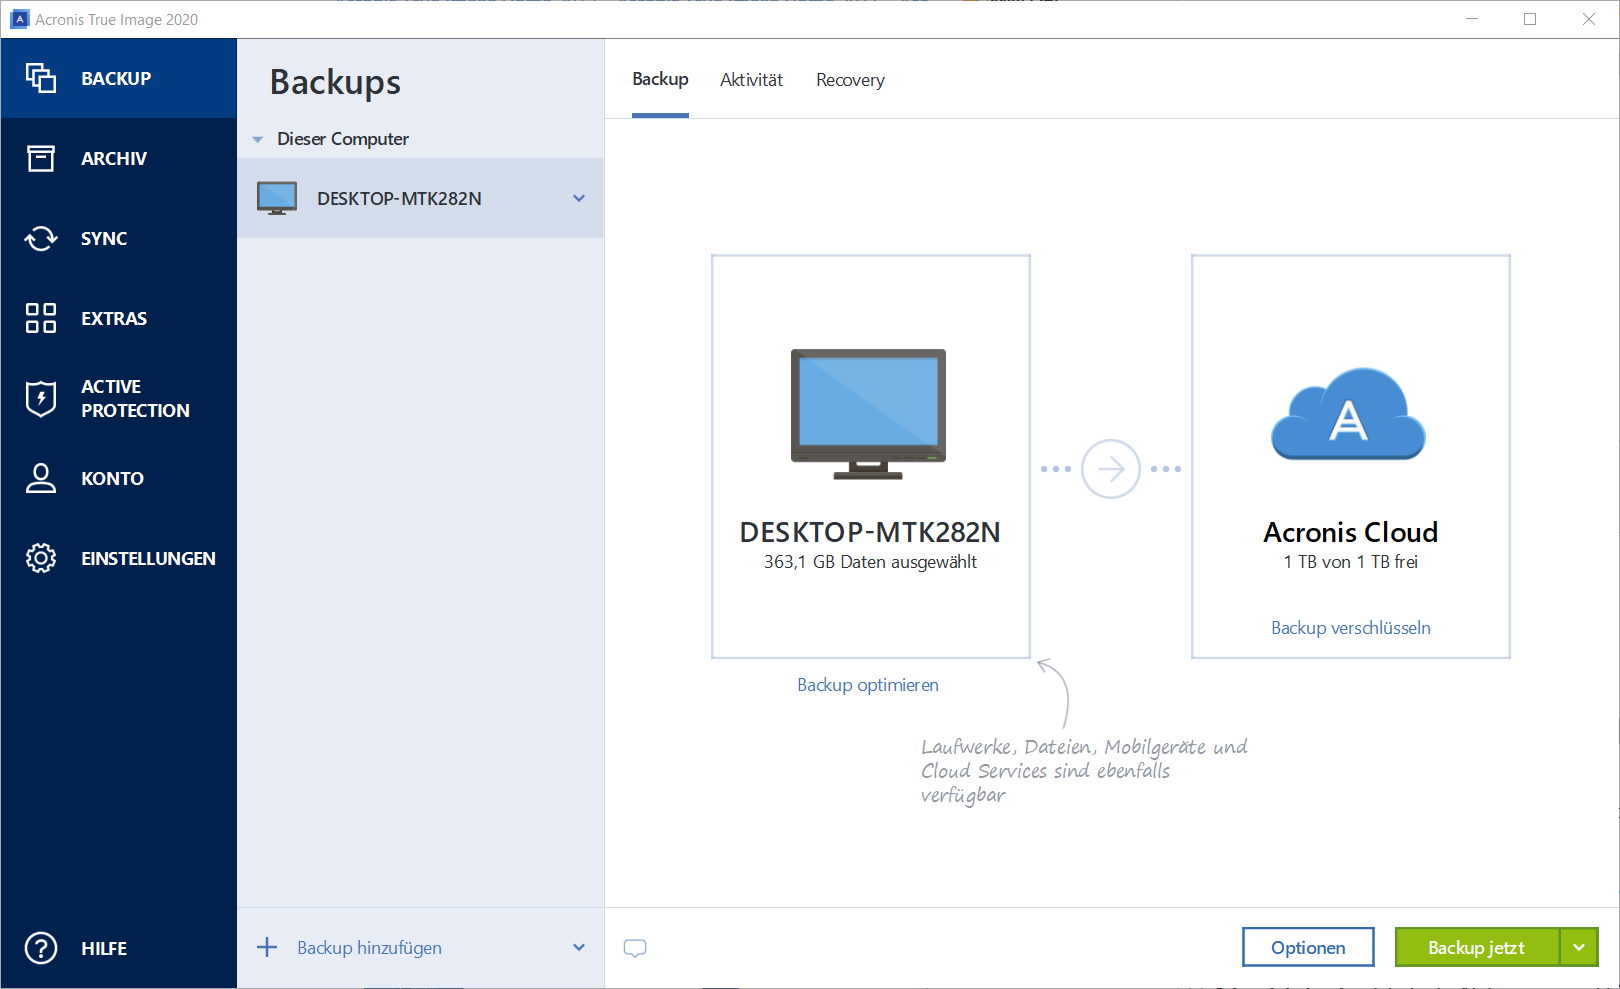Switch to the Aktivität tab
This screenshot has height=989, width=1620.
tap(751, 80)
